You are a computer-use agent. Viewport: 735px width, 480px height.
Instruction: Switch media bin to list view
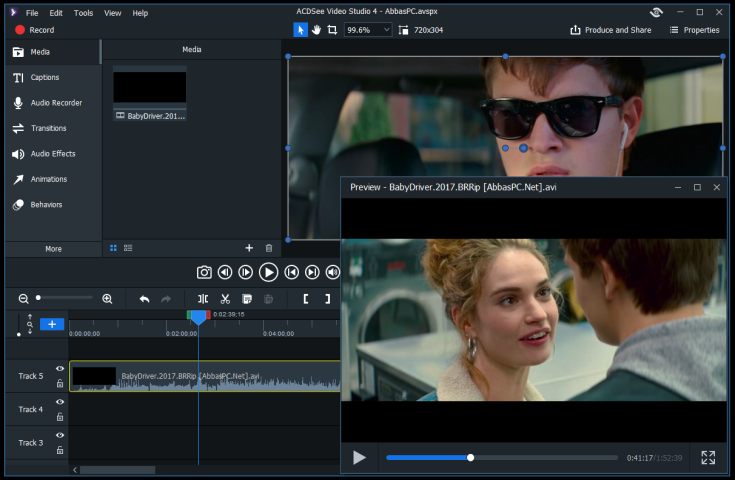coord(128,248)
